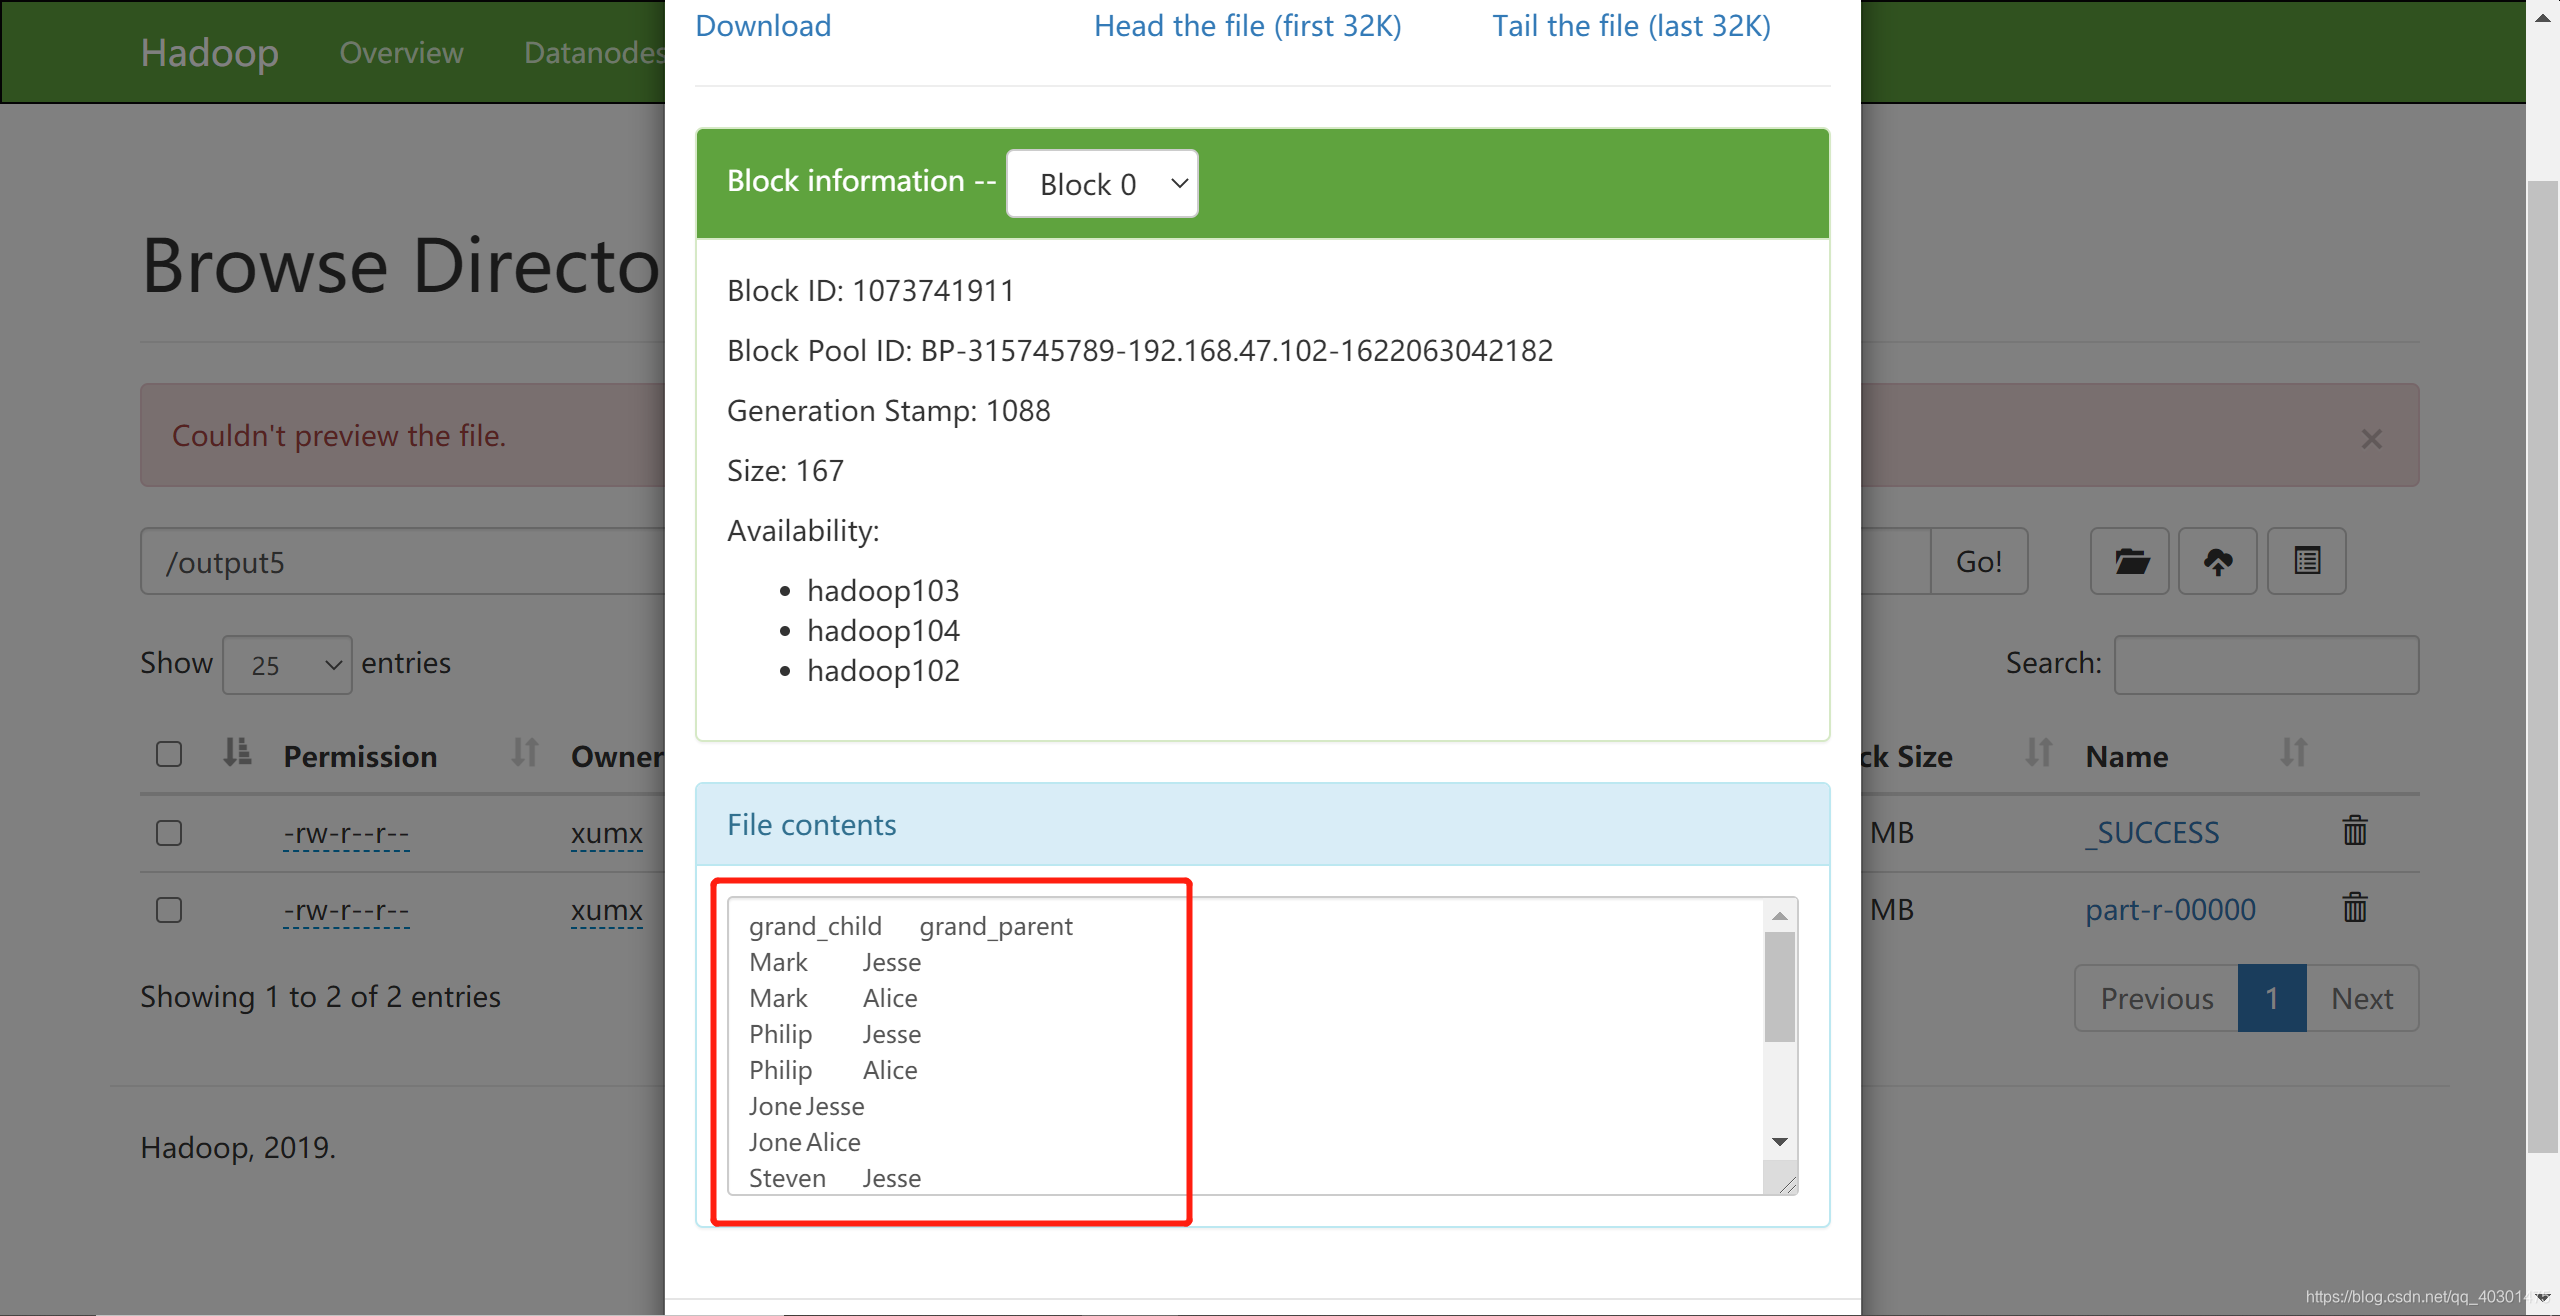
Task: Click the create directory folder icon
Action: click(x=2130, y=561)
